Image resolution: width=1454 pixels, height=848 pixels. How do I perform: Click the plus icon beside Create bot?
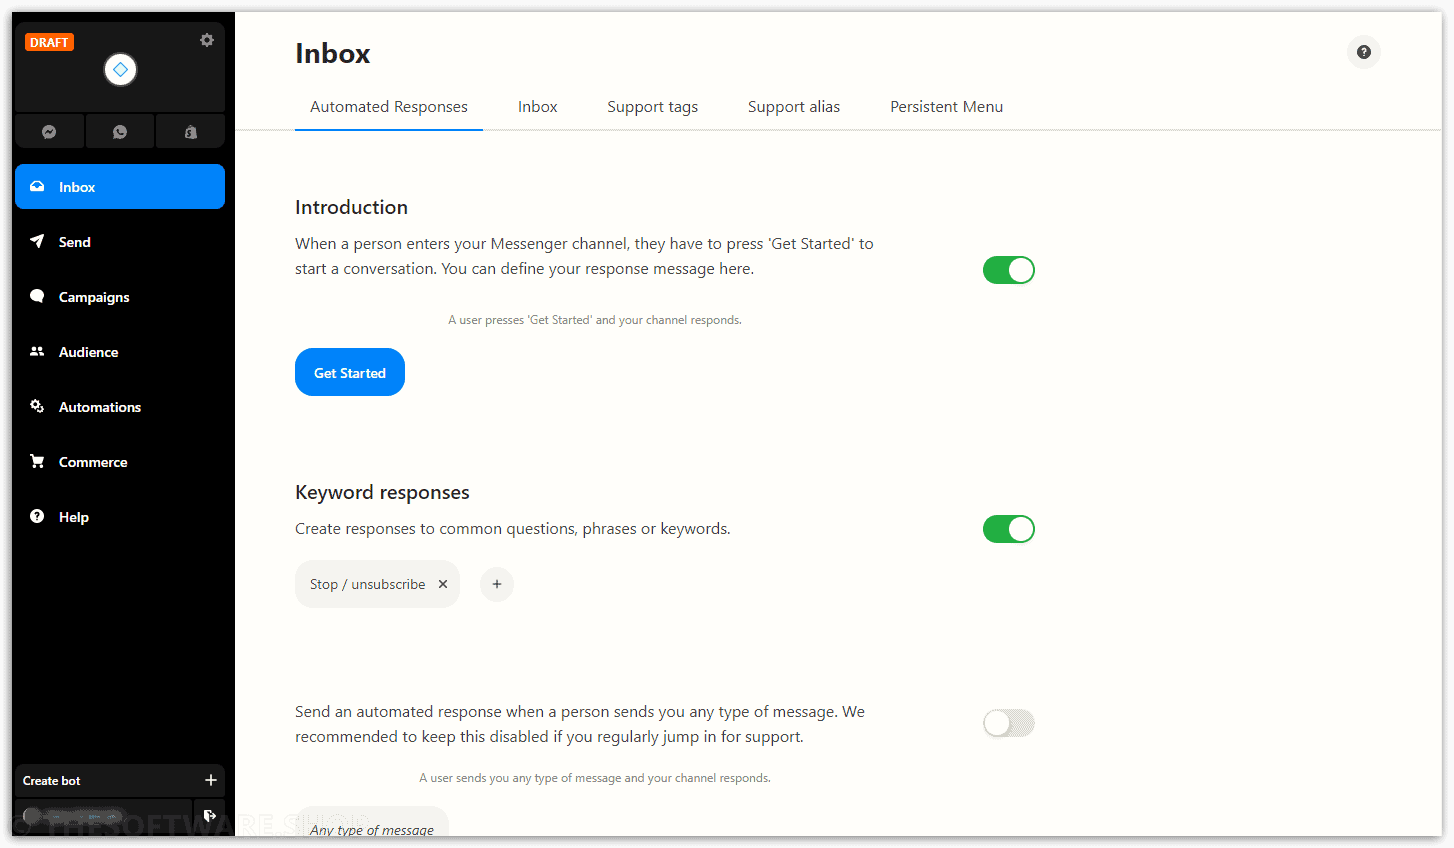pyautogui.click(x=210, y=780)
